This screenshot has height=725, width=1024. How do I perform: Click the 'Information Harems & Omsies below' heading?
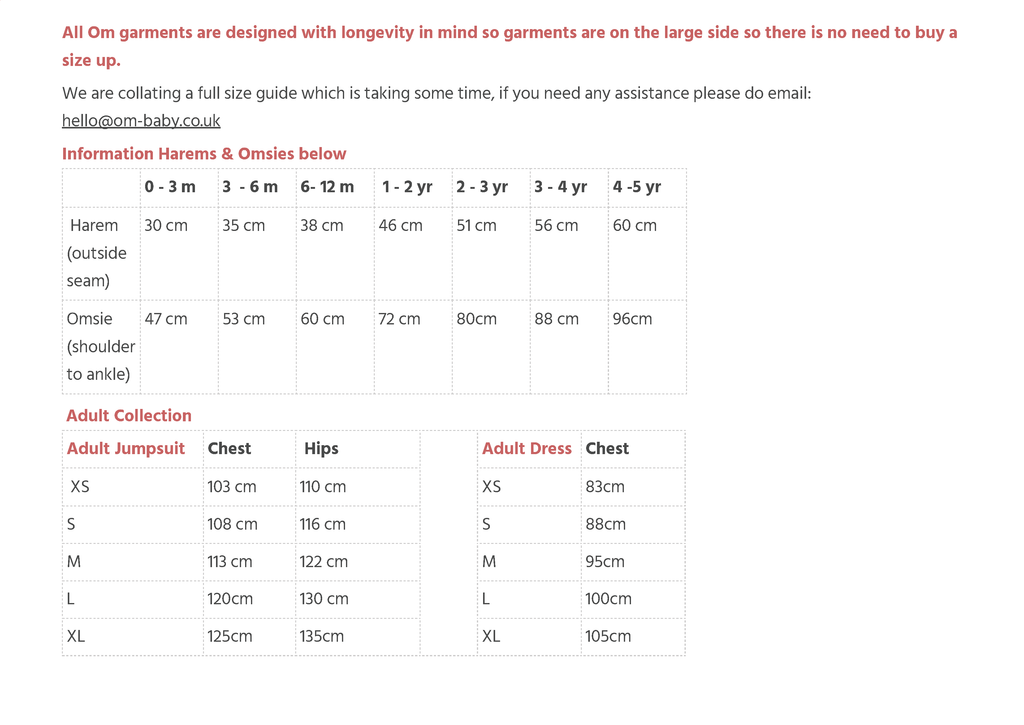tap(204, 154)
